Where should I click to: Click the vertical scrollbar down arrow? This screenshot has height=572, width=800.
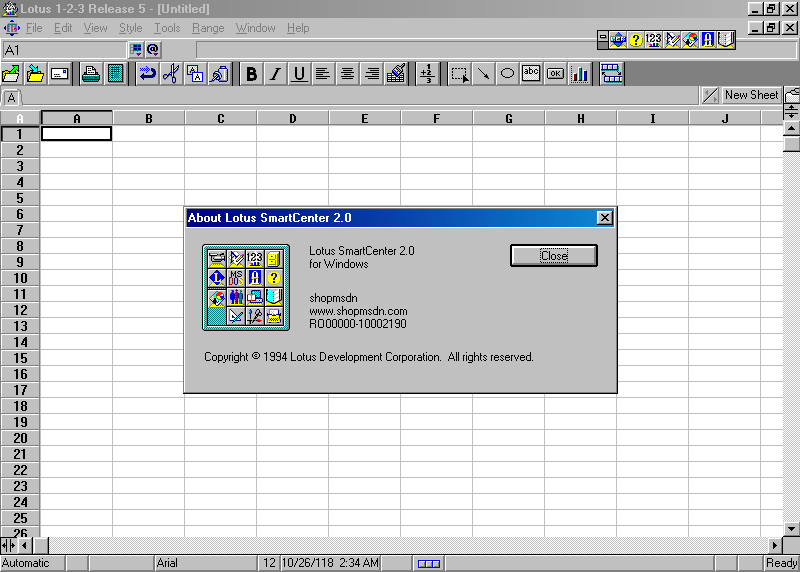[791, 528]
